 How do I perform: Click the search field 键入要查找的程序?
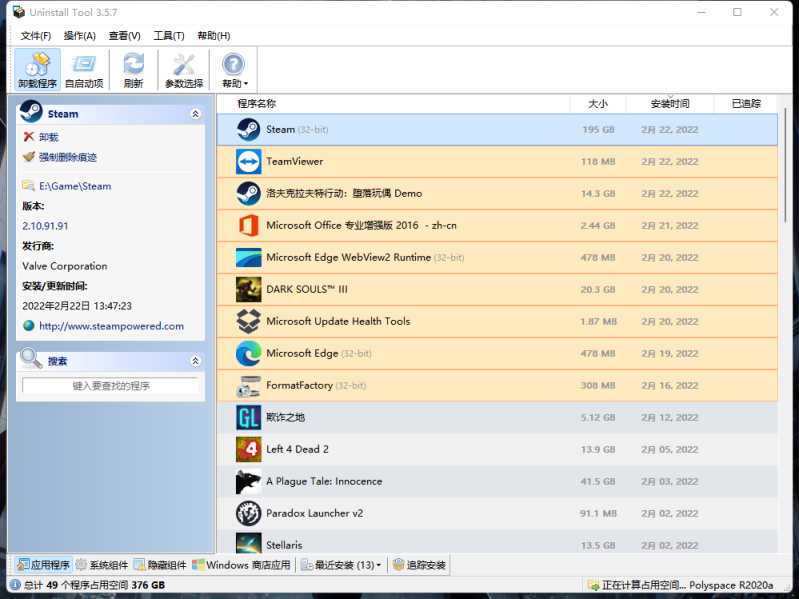[x=110, y=386]
